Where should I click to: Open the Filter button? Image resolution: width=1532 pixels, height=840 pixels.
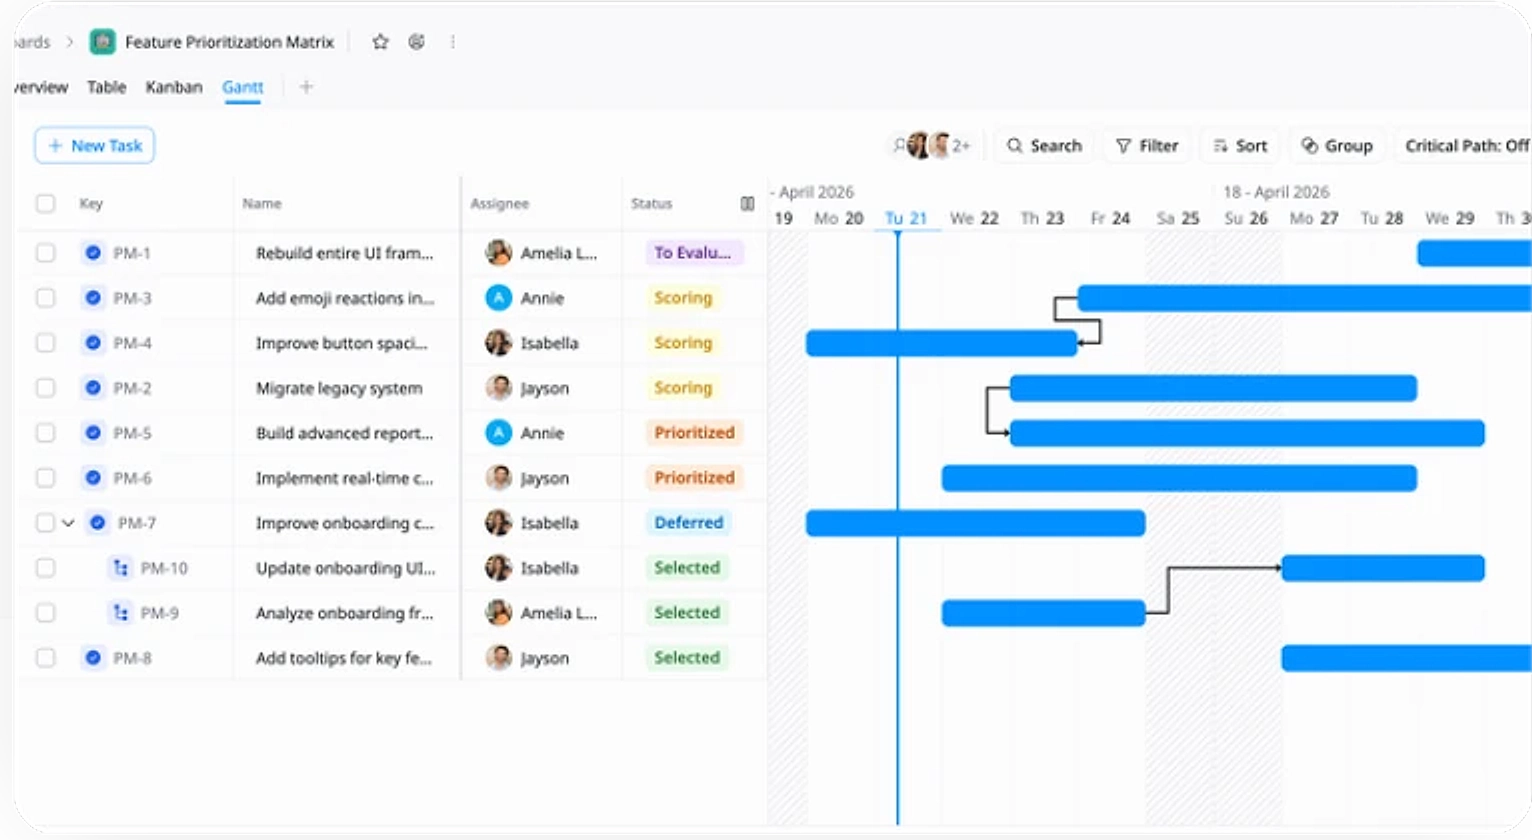click(1147, 146)
